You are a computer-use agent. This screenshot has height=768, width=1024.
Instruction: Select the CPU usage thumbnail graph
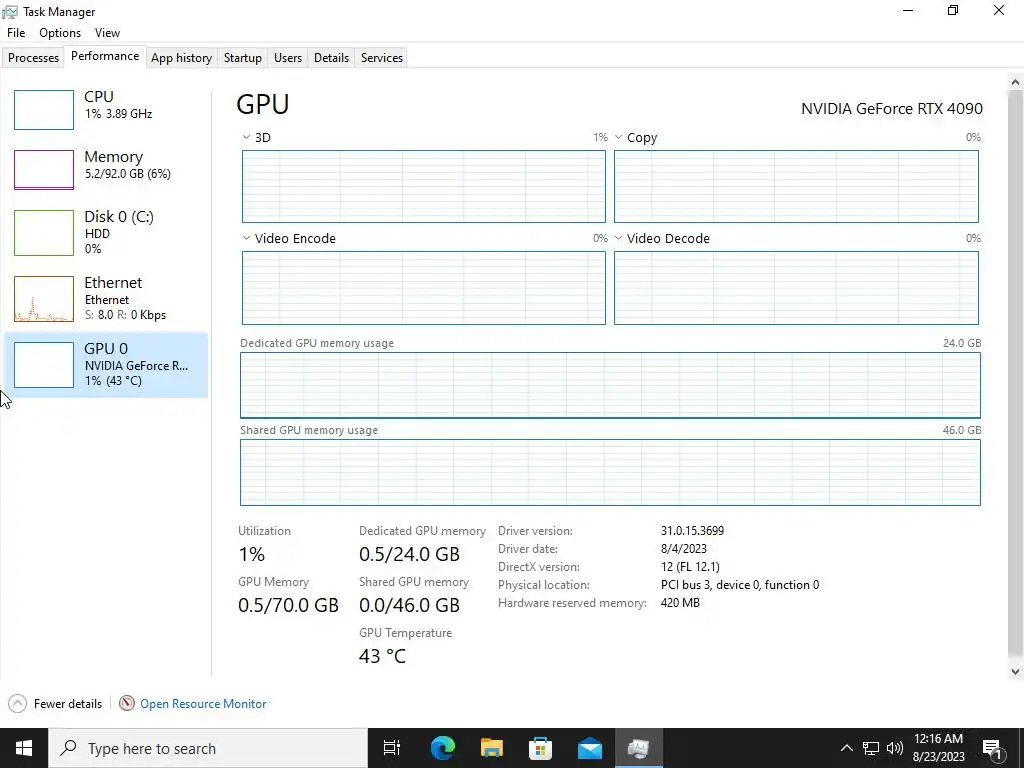pos(44,110)
